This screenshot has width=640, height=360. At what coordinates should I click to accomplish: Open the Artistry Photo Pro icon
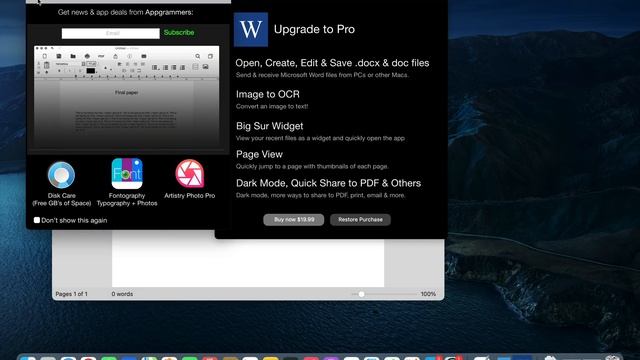coord(190,173)
